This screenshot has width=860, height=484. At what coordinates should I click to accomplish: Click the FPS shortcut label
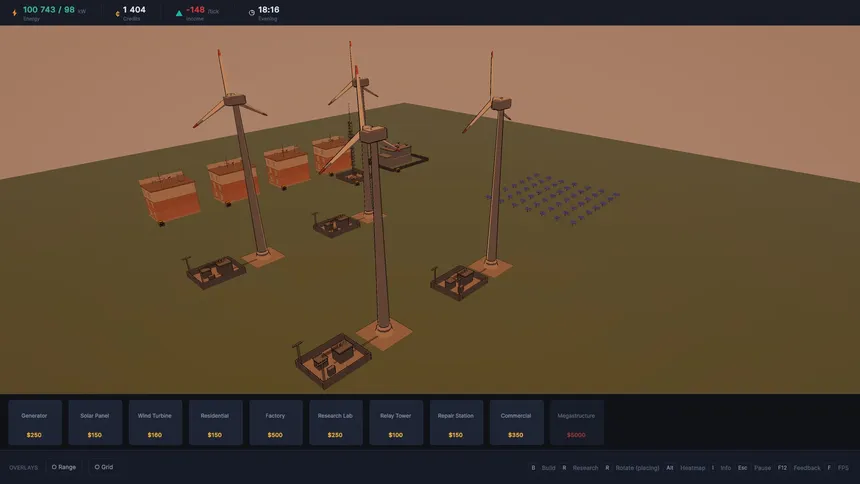pos(843,468)
